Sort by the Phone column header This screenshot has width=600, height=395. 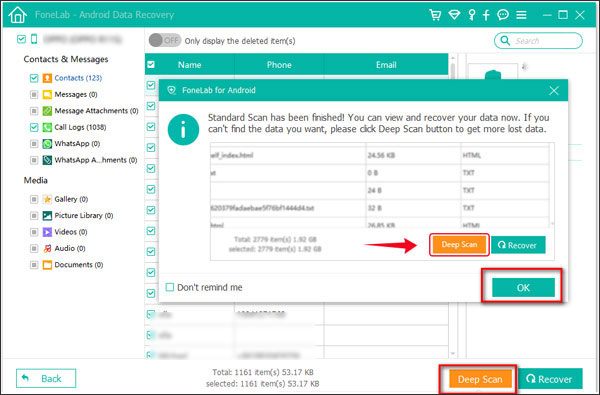(x=279, y=65)
